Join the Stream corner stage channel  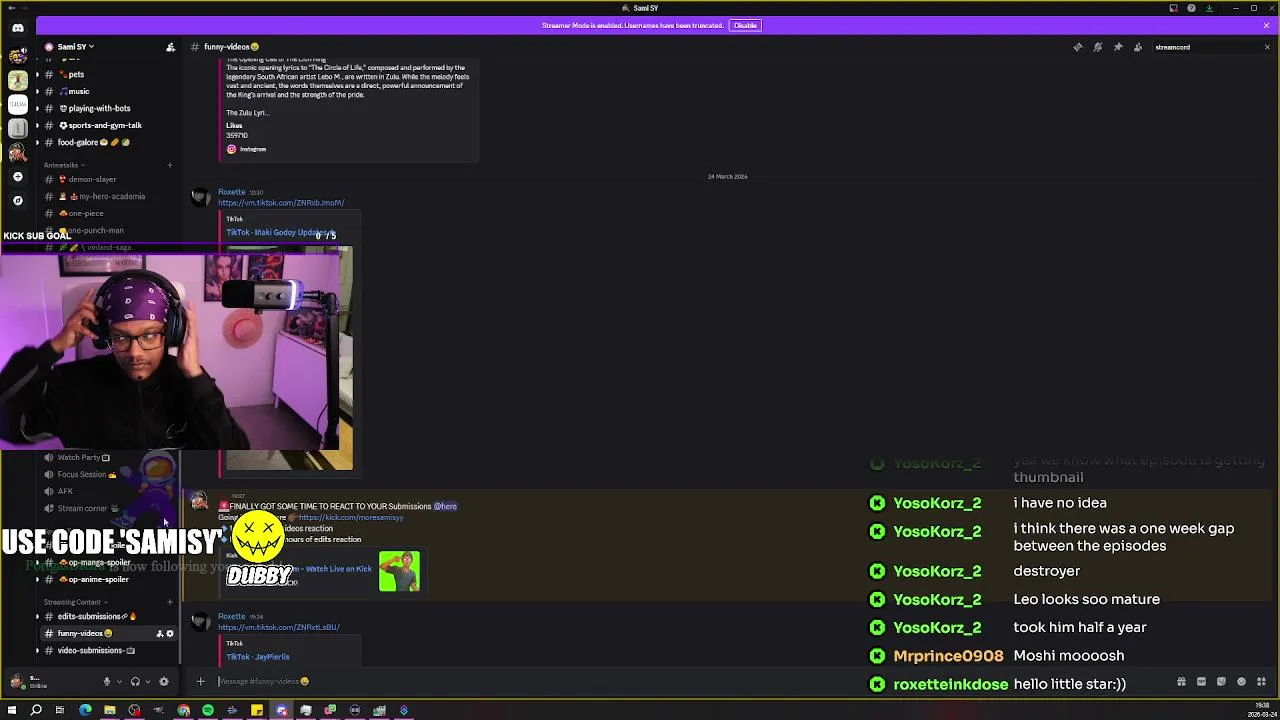[x=108, y=508]
